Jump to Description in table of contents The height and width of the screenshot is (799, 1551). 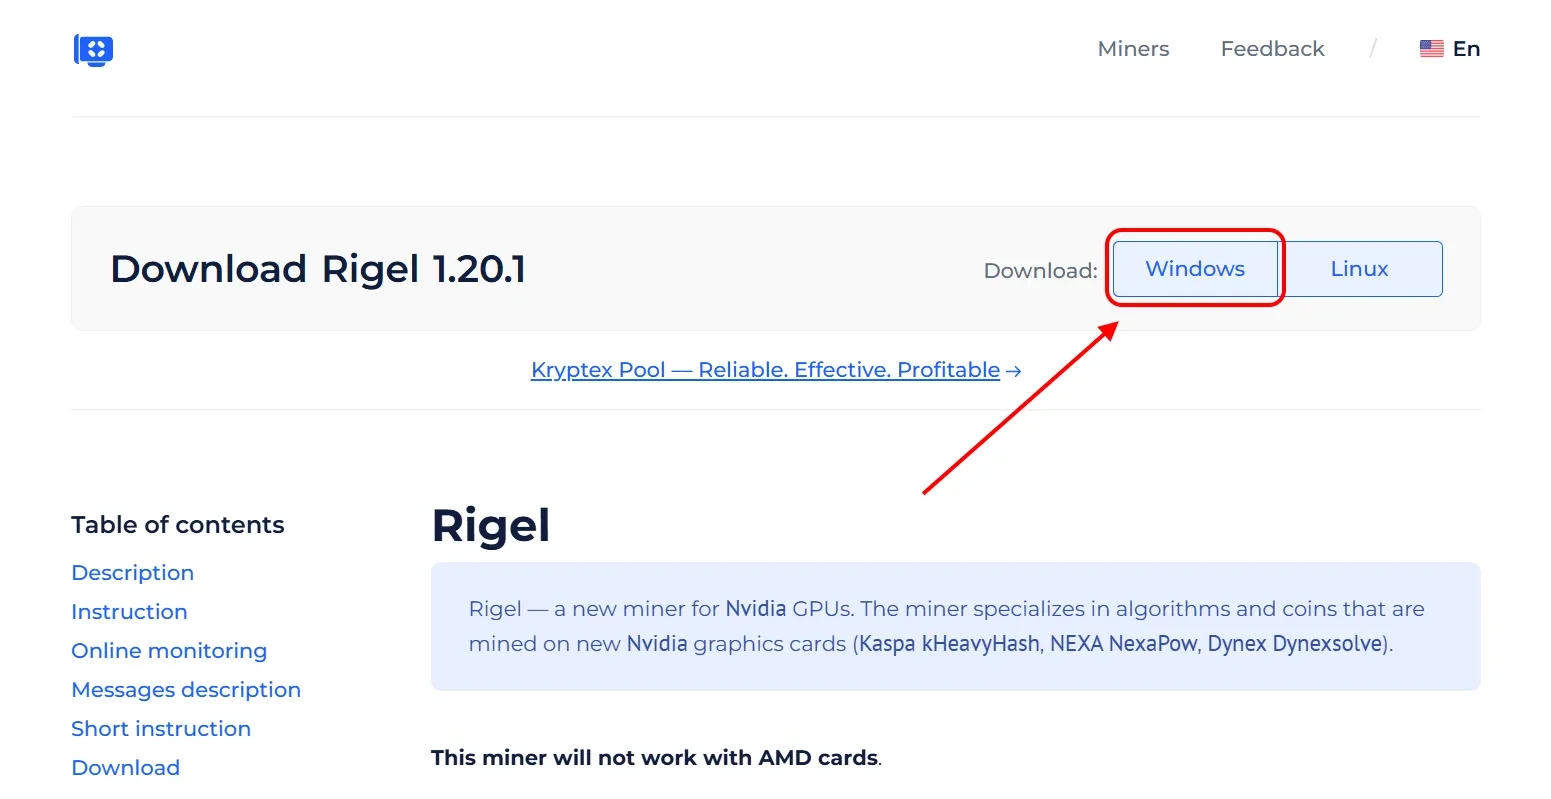[x=133, y=573]
